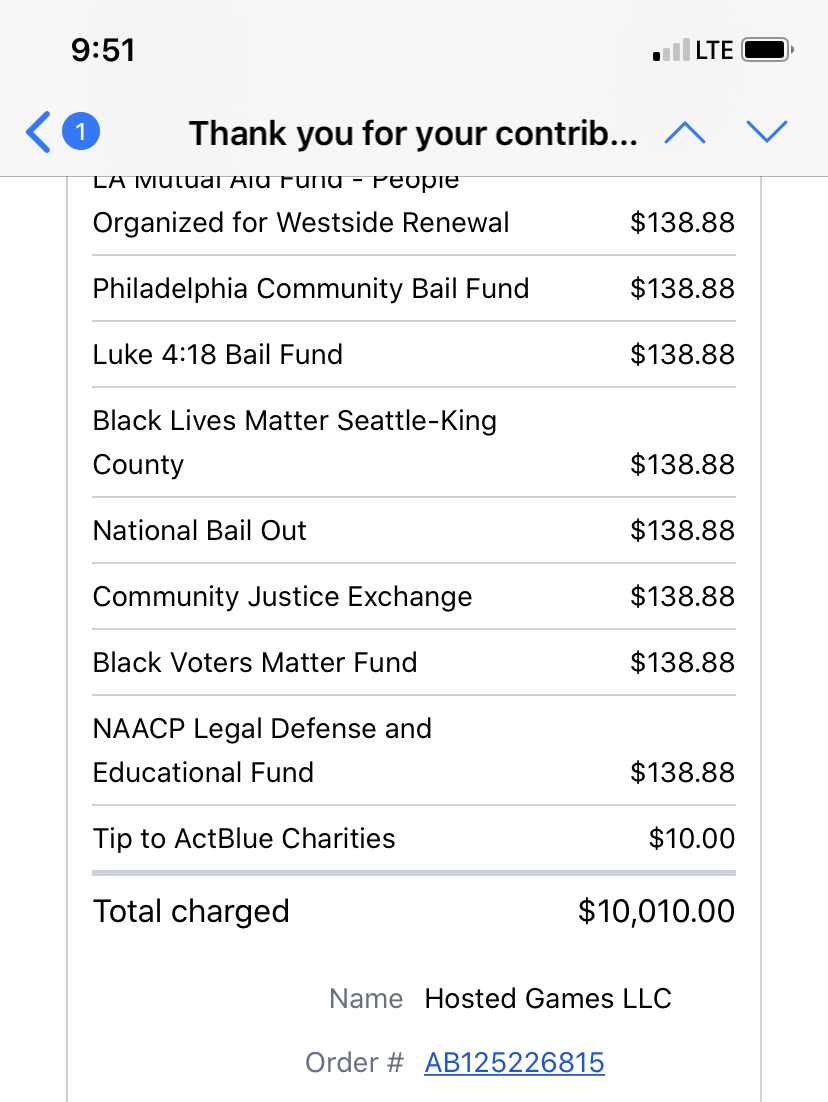Tap the email subject 'Thank you for your contrib...'
The width and height of the screenshot is (828, 1102).
[413, 133]
